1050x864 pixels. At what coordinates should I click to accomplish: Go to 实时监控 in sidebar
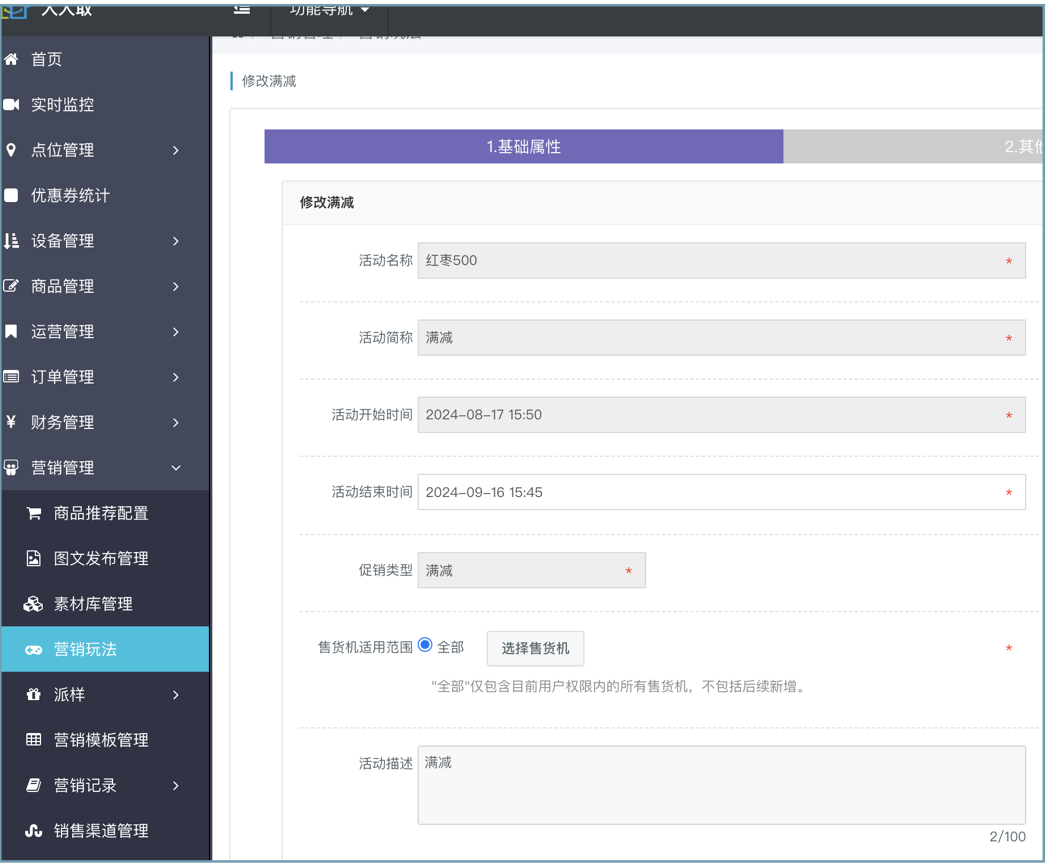[105, 104]
